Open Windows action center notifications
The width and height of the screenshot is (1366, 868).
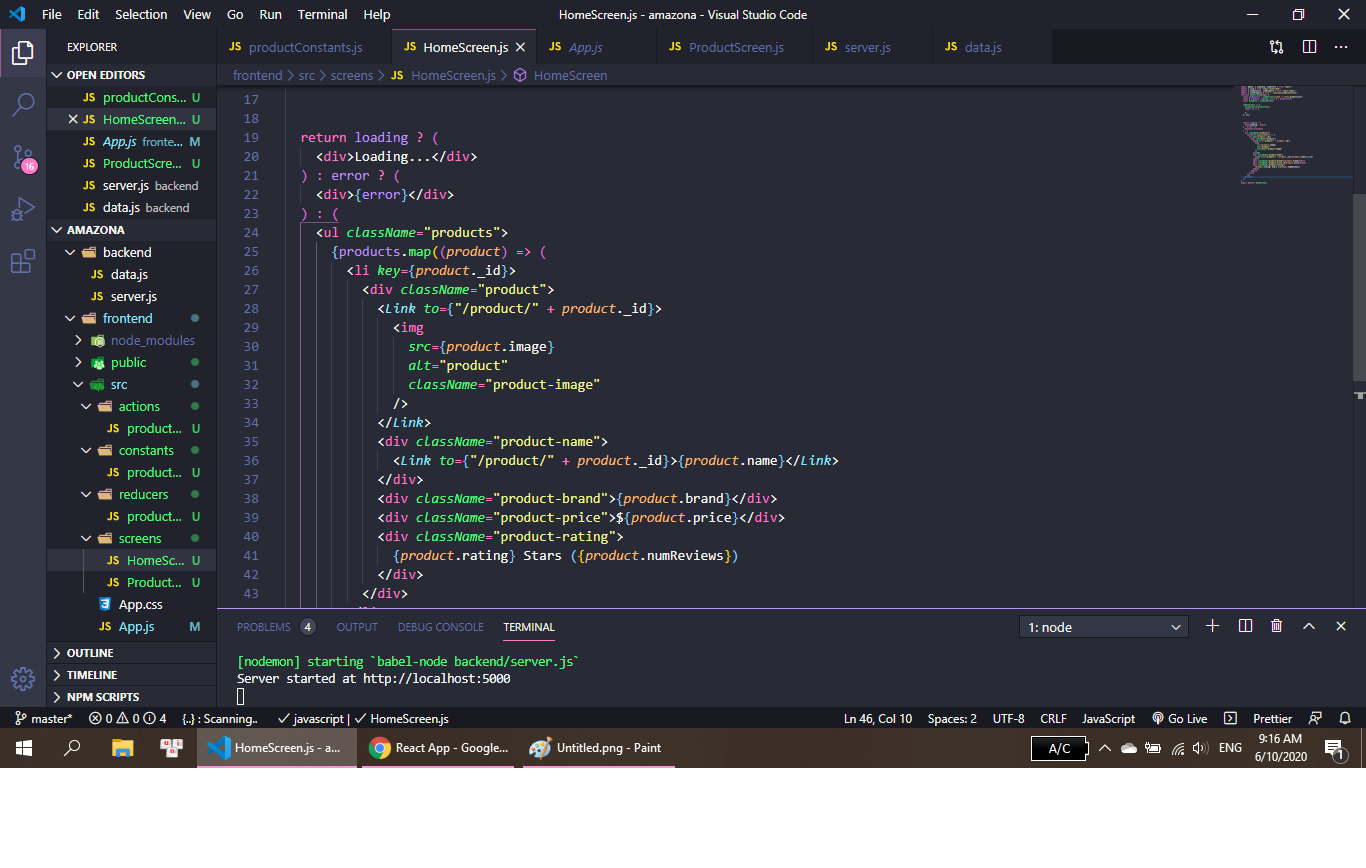tap(1334, 748)
